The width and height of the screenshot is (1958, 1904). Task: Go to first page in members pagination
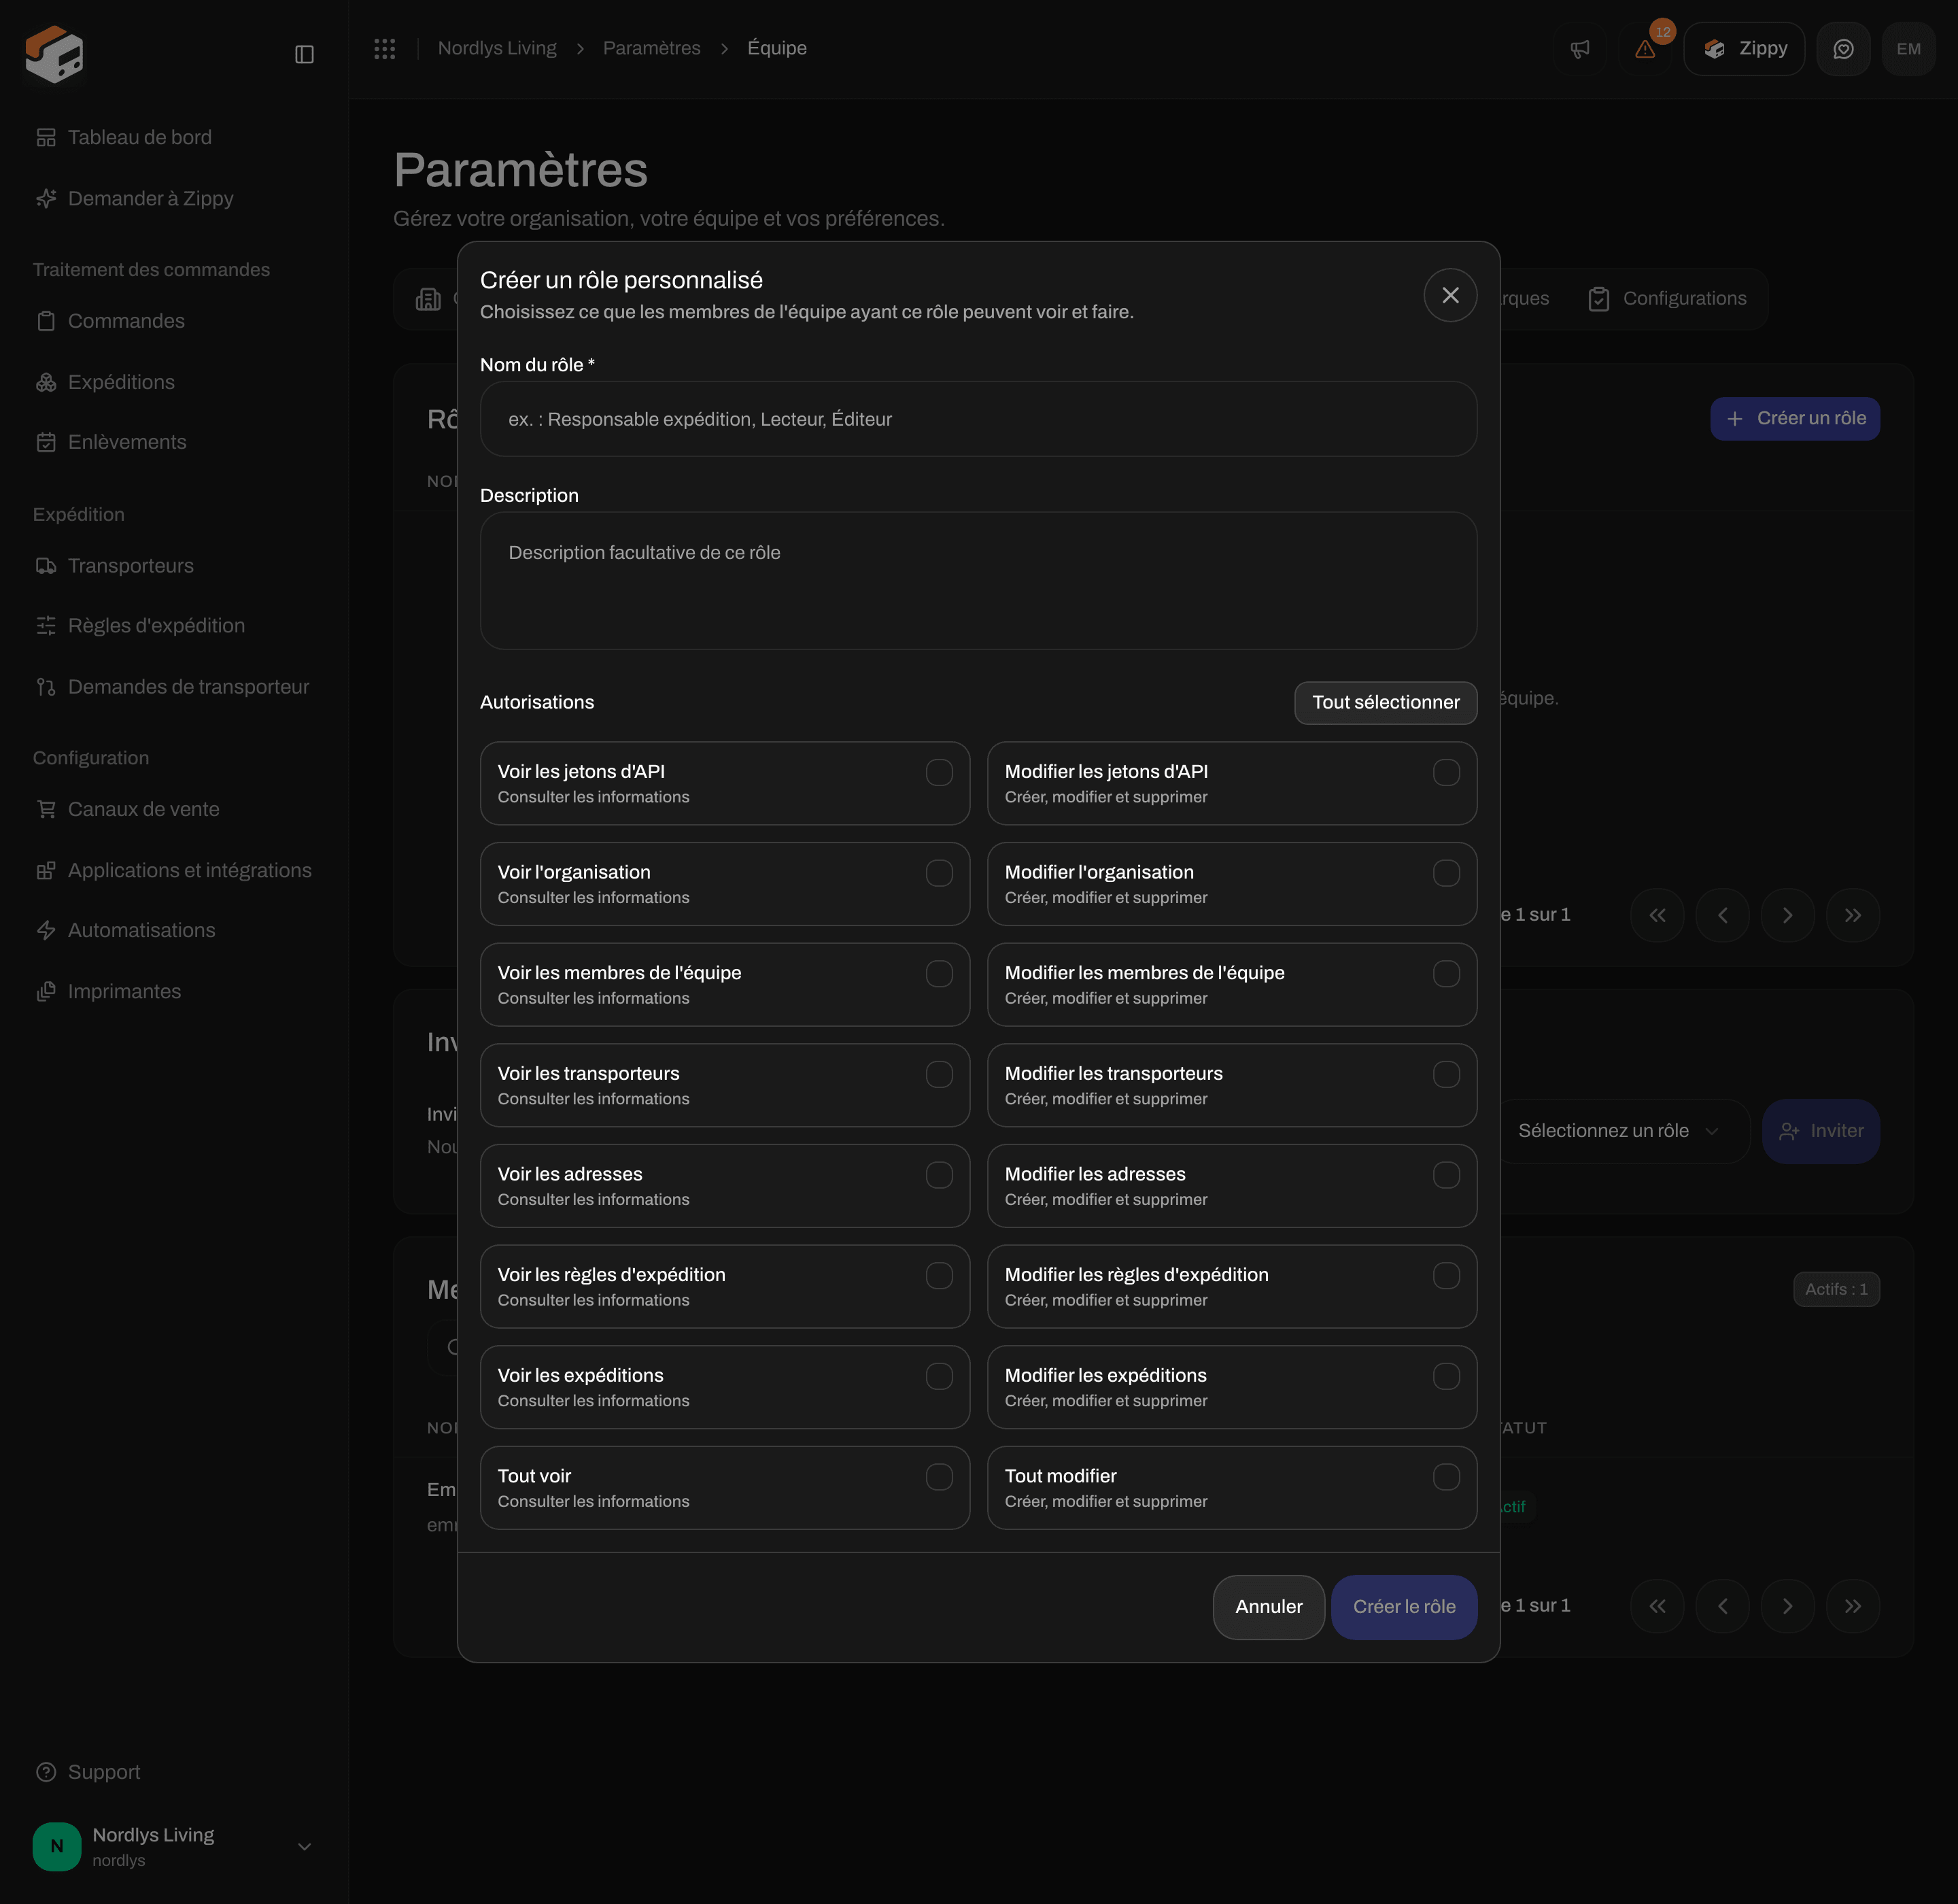pyautogui.click(x=1657, y=1606)
